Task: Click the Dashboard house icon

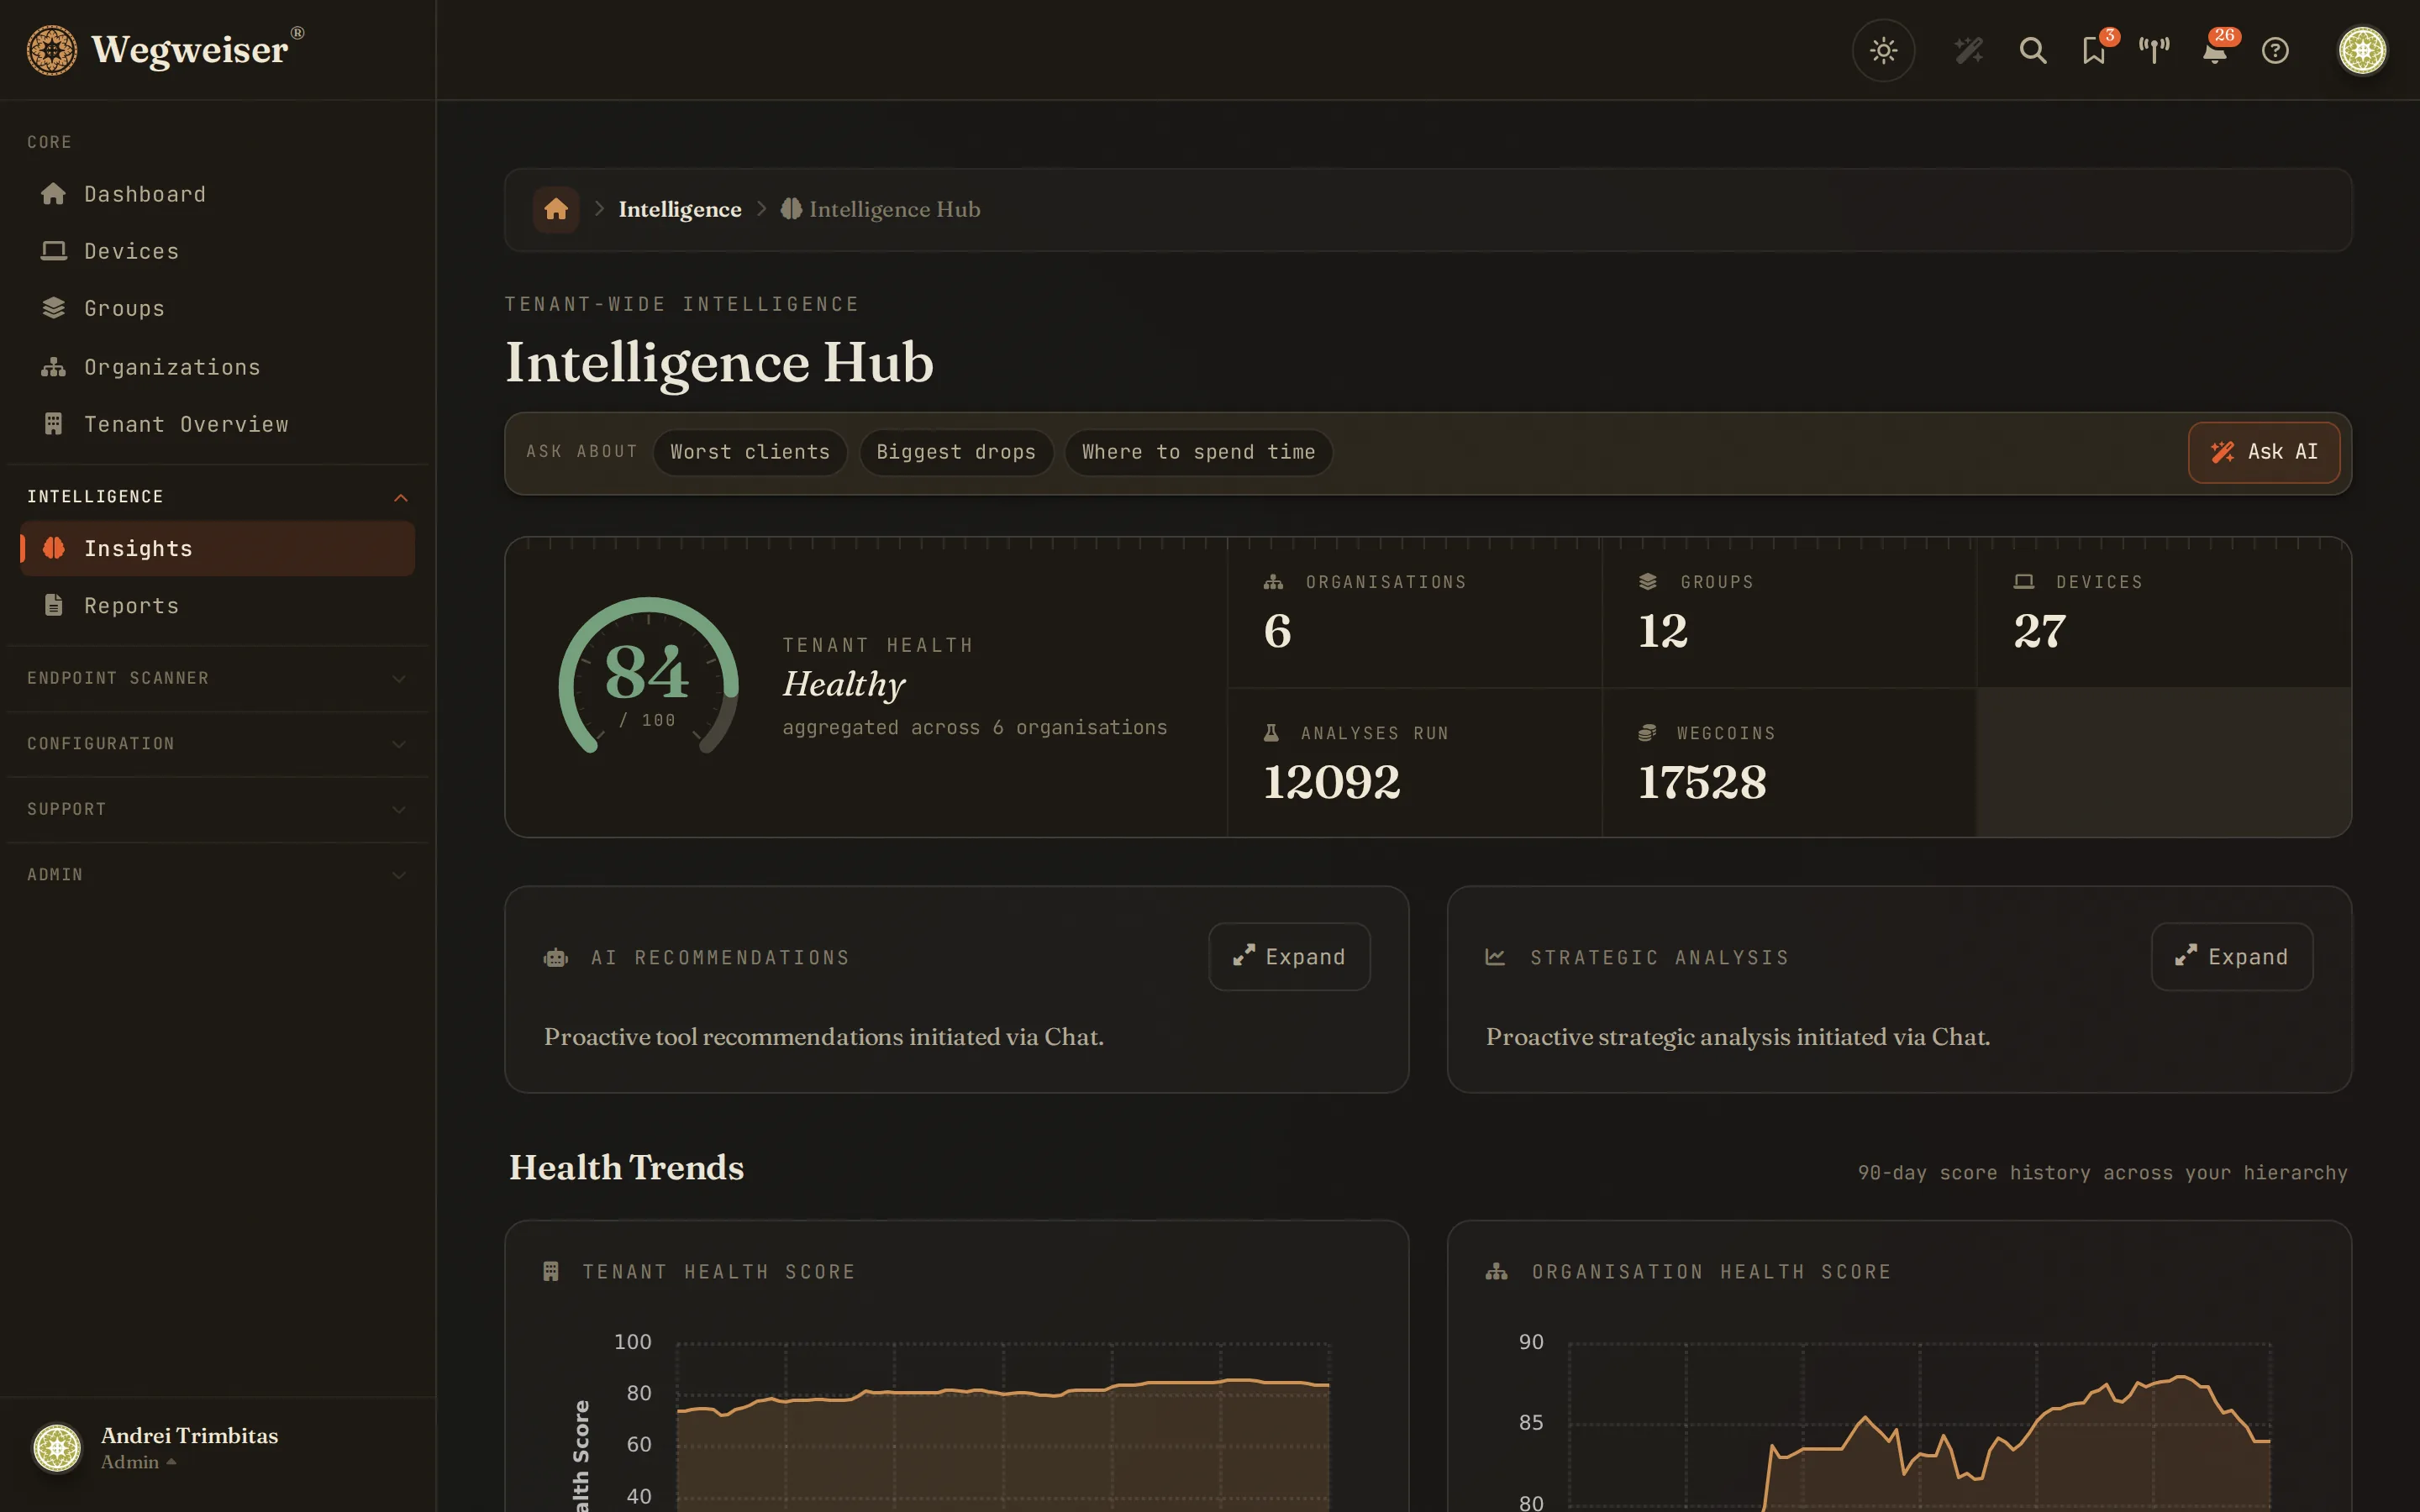Action: coord(54,194)
